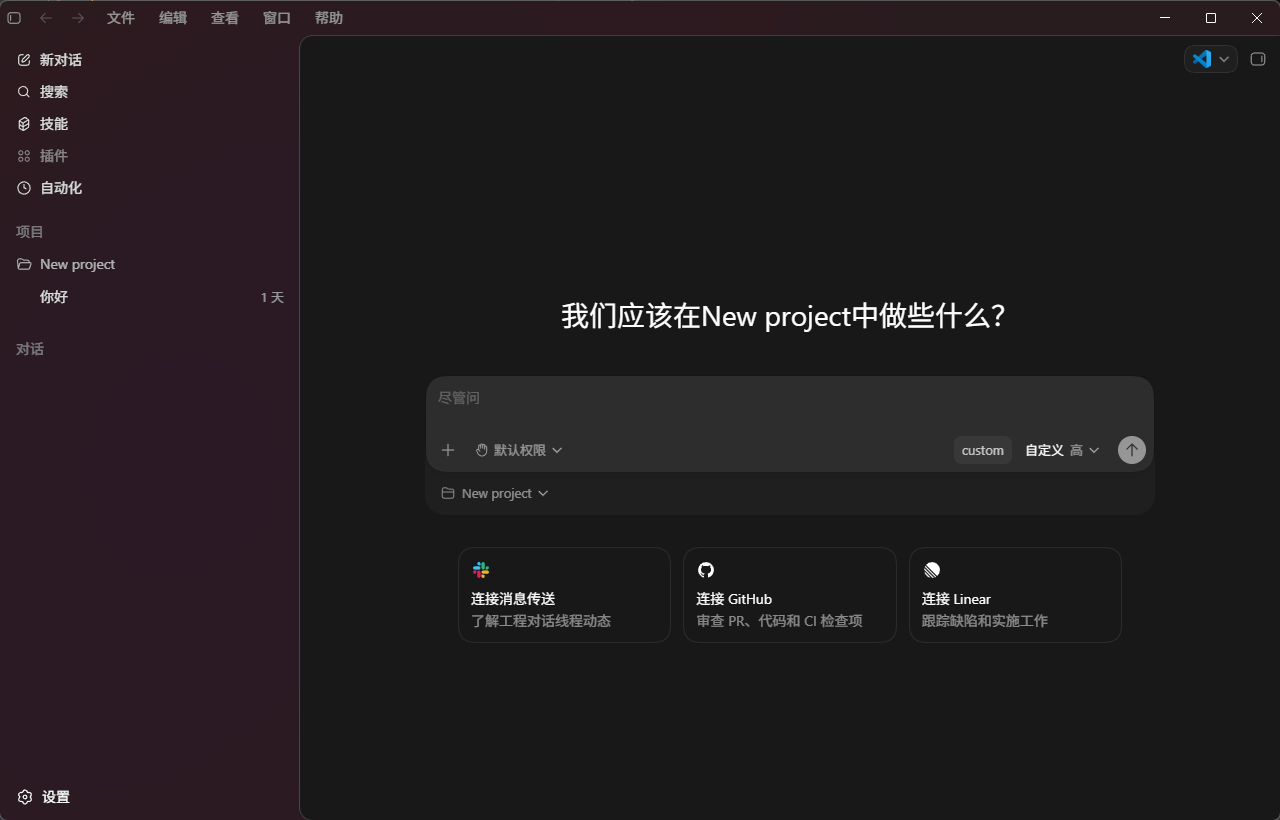Click 跟踪缺陷和实施工作 description text
Viewport: 1280px width, 820px height.
coord(985,621)
